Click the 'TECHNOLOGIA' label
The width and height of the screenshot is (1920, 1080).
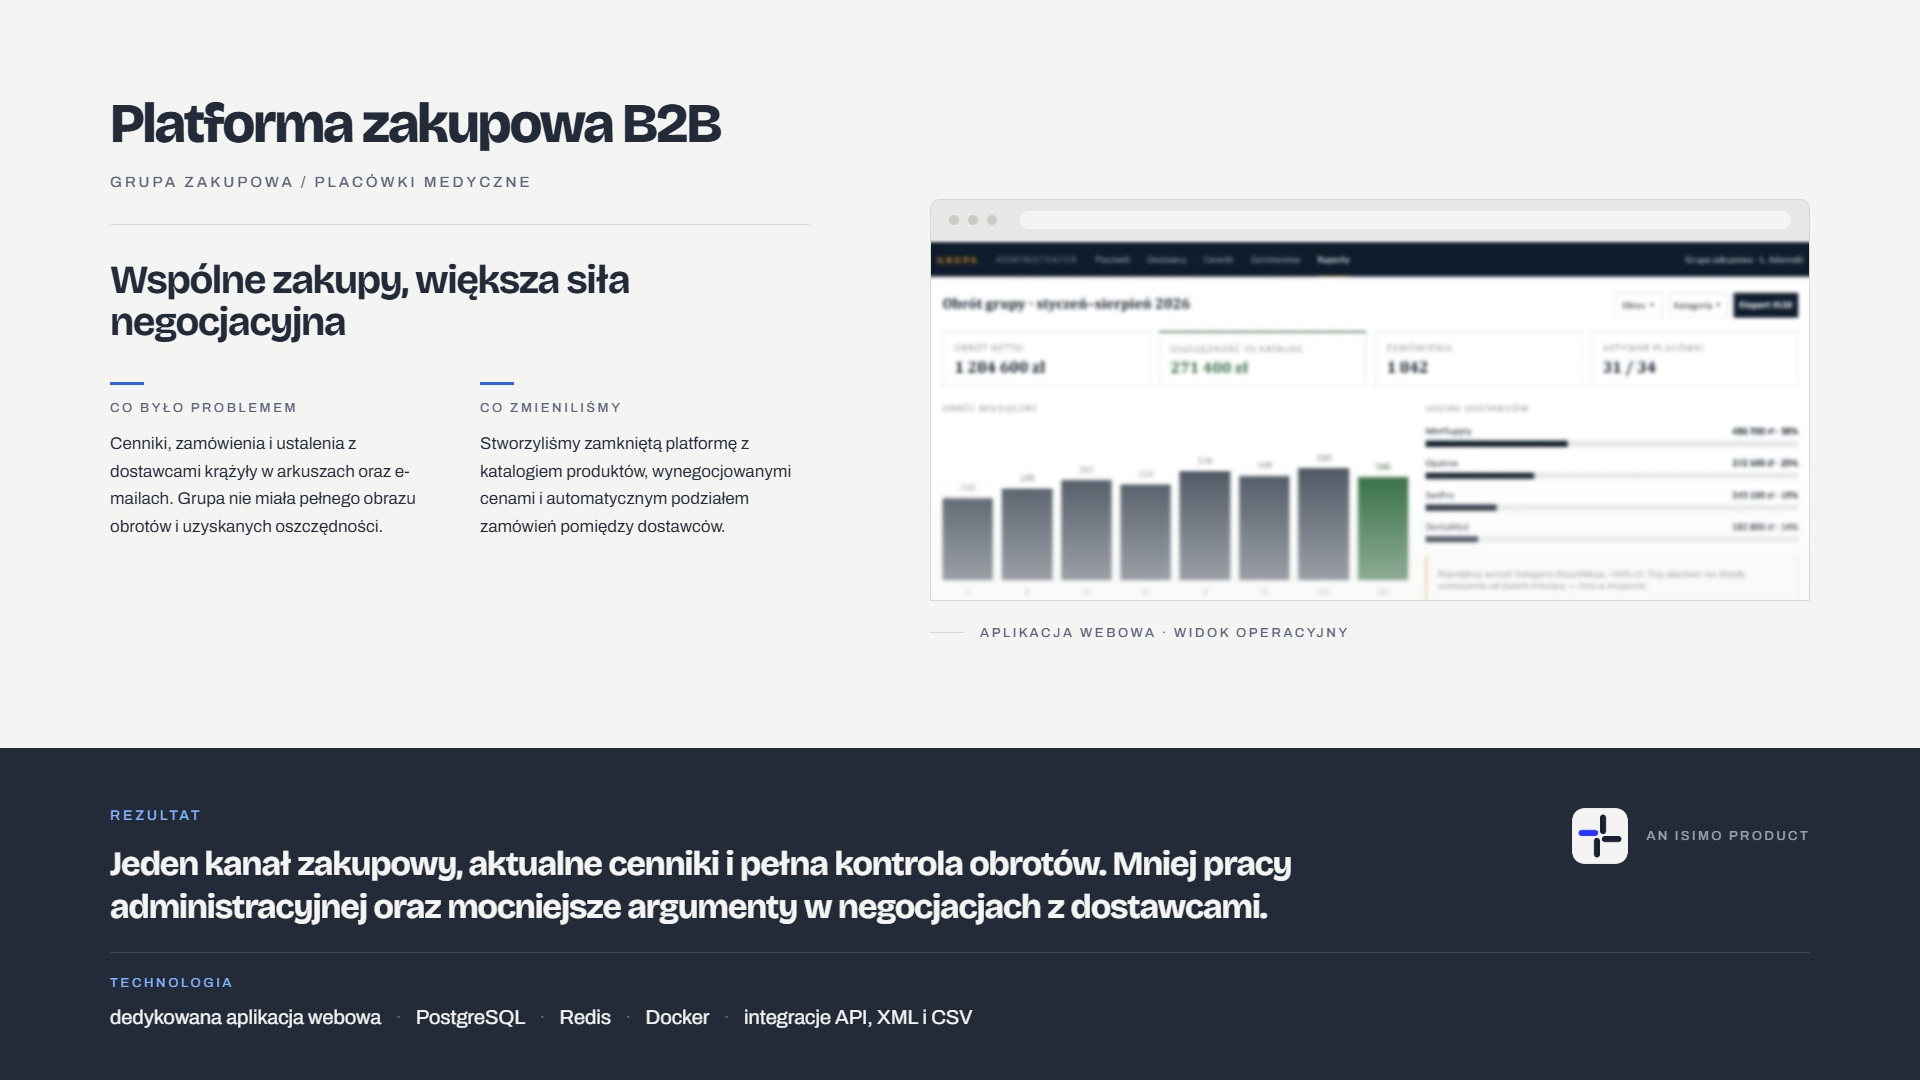pos(171,983)
